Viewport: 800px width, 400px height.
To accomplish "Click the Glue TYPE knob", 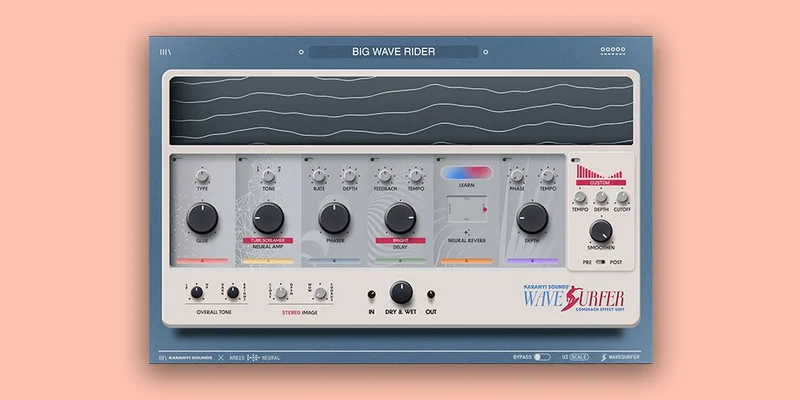I will tap(202, 177).
